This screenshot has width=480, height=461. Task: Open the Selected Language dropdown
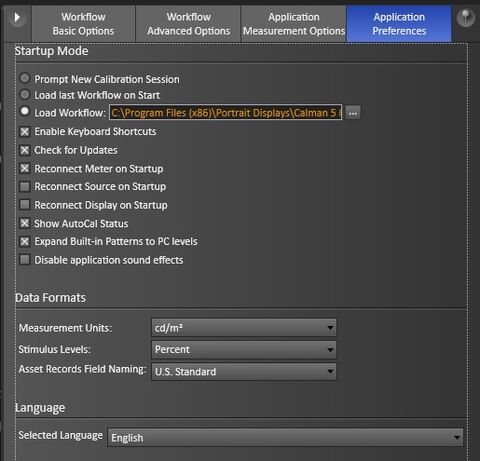(285, 437)
